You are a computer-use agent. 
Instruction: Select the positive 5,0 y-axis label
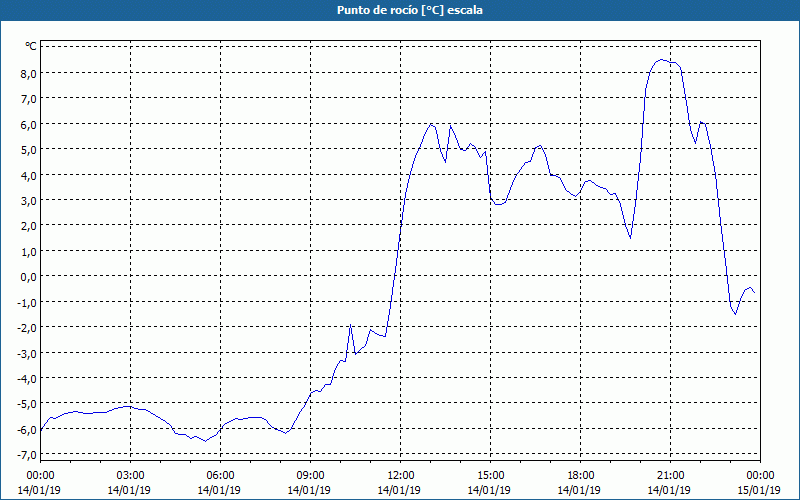[x=29, y=150]
